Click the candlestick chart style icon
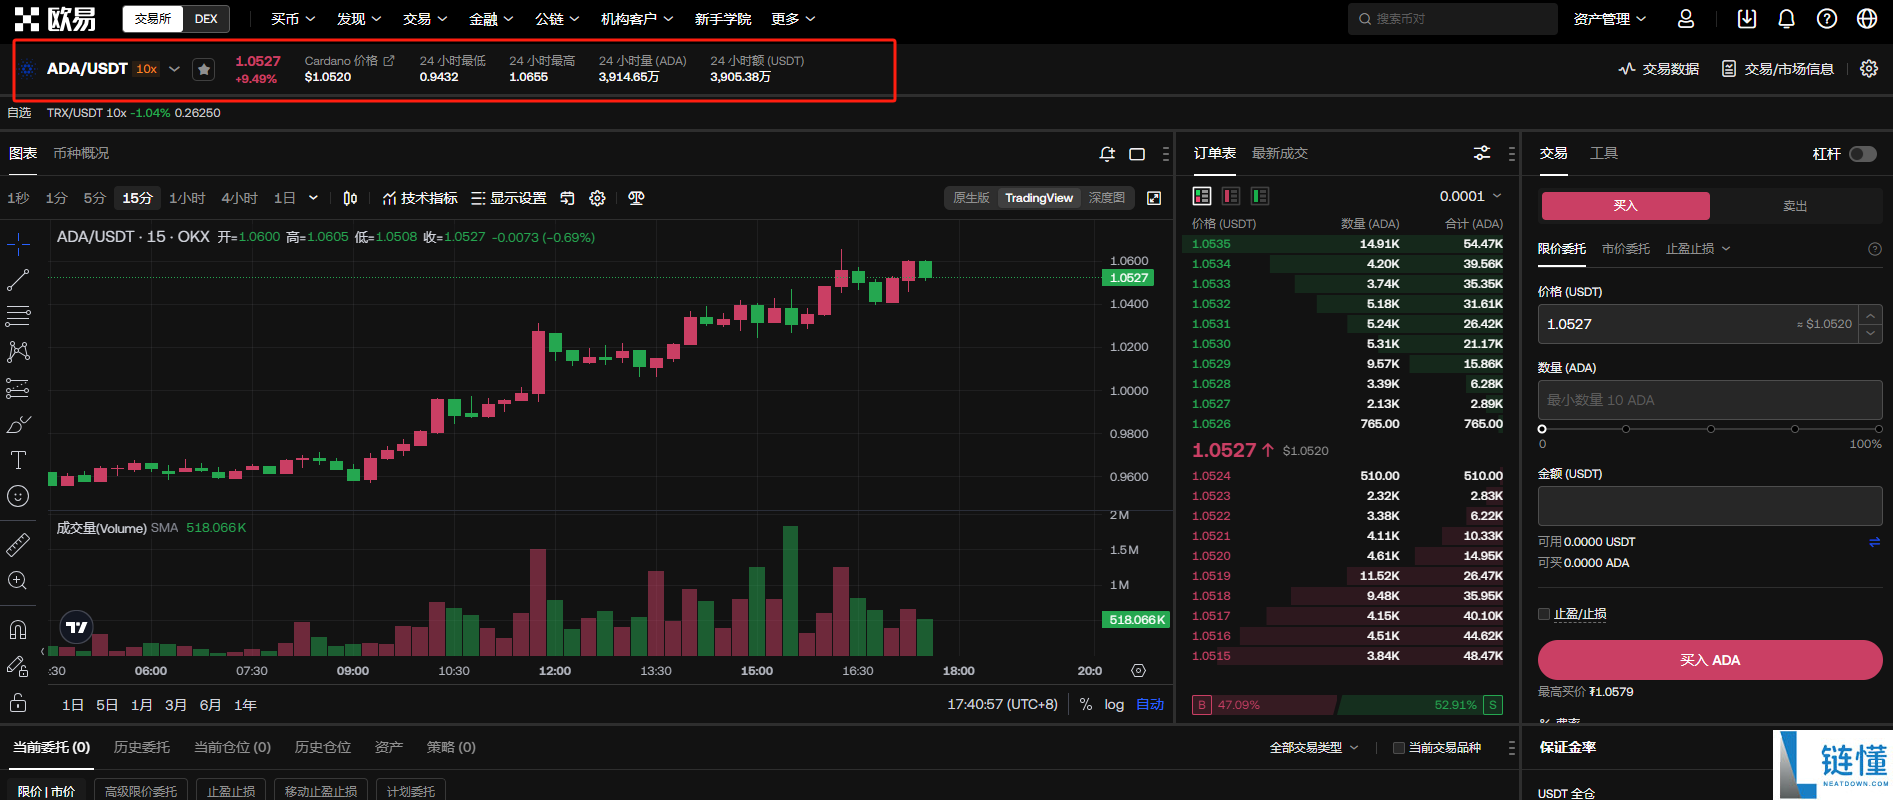 (350, 198)
